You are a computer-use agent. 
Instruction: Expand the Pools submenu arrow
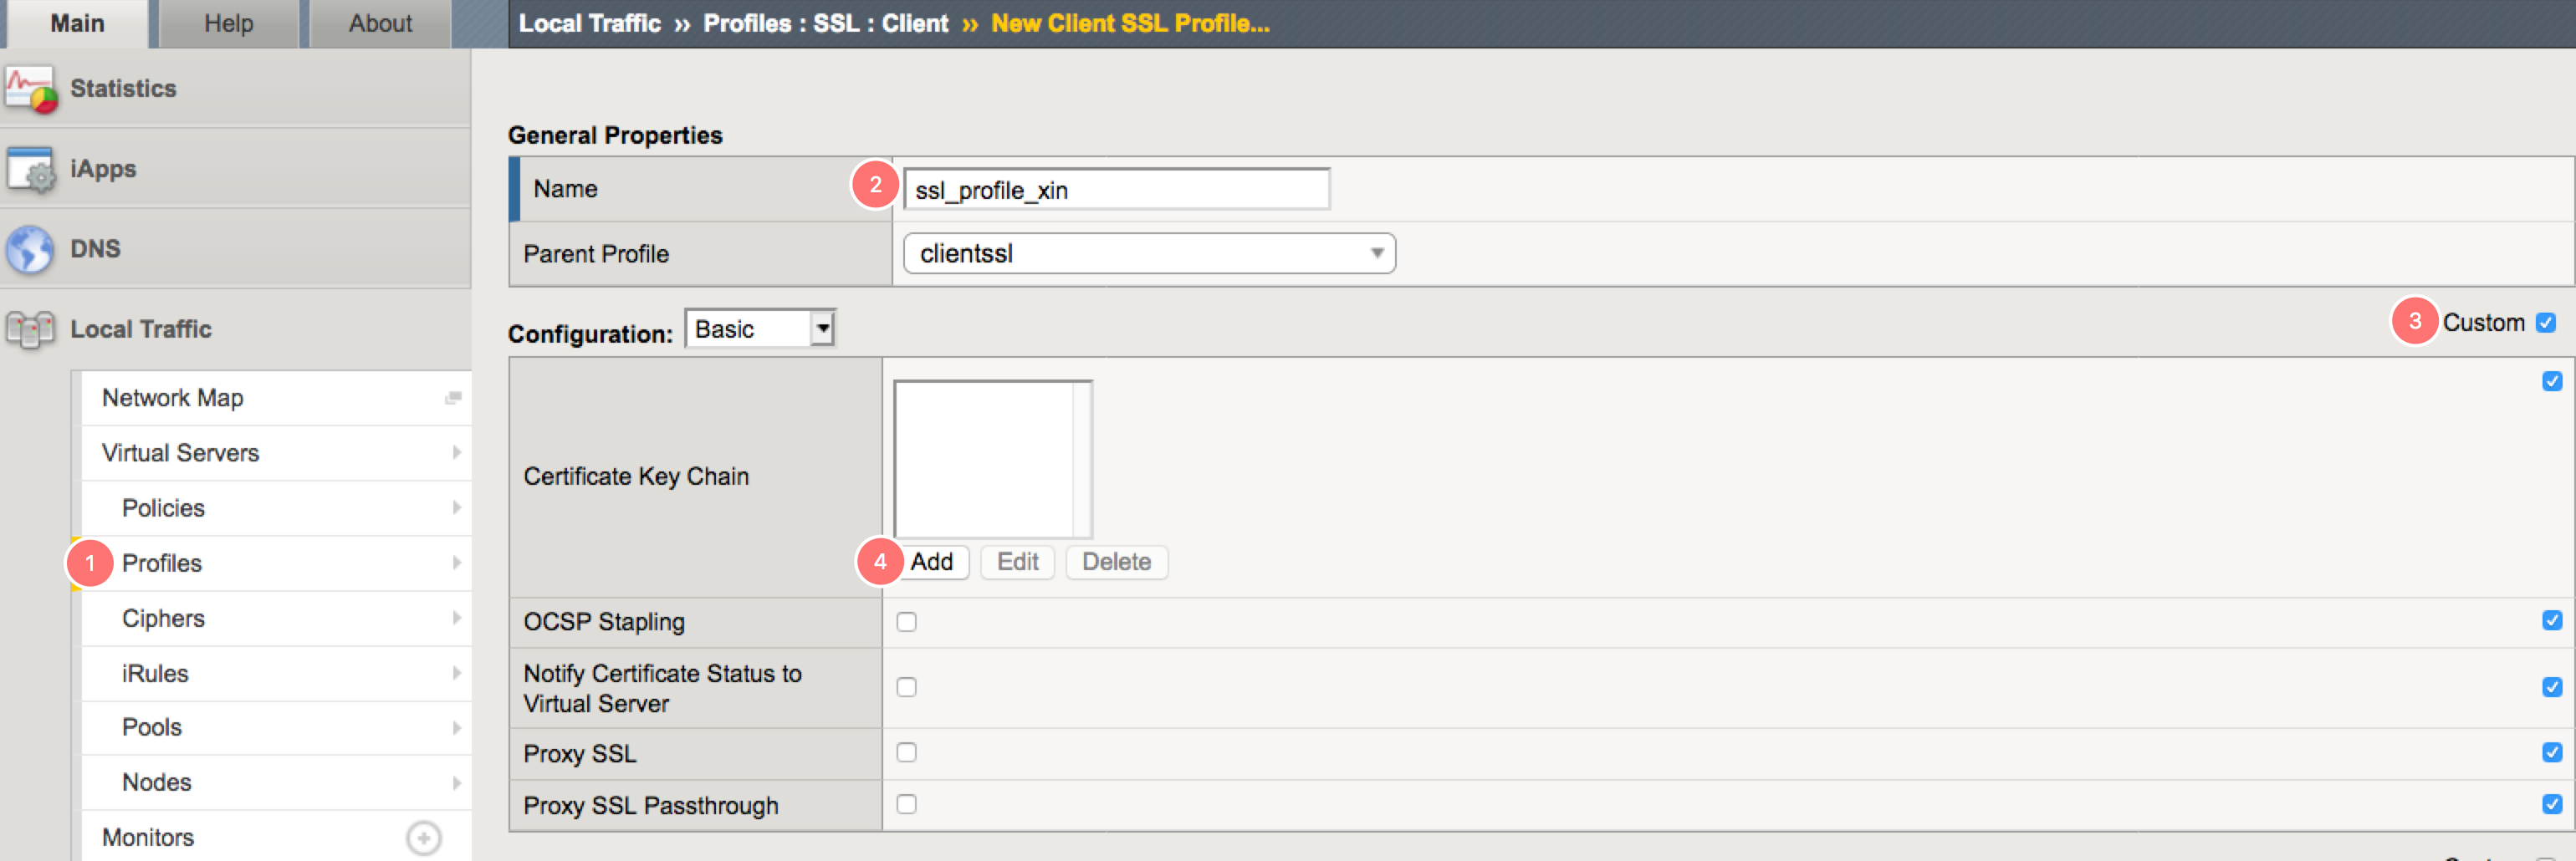coord(456,727)
